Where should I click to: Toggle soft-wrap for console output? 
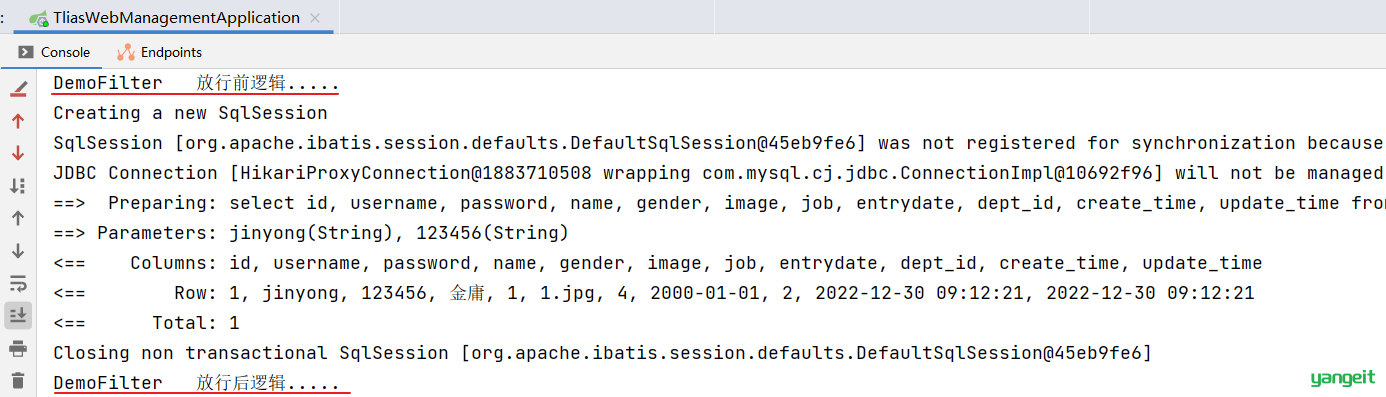[x=18, y=283]
